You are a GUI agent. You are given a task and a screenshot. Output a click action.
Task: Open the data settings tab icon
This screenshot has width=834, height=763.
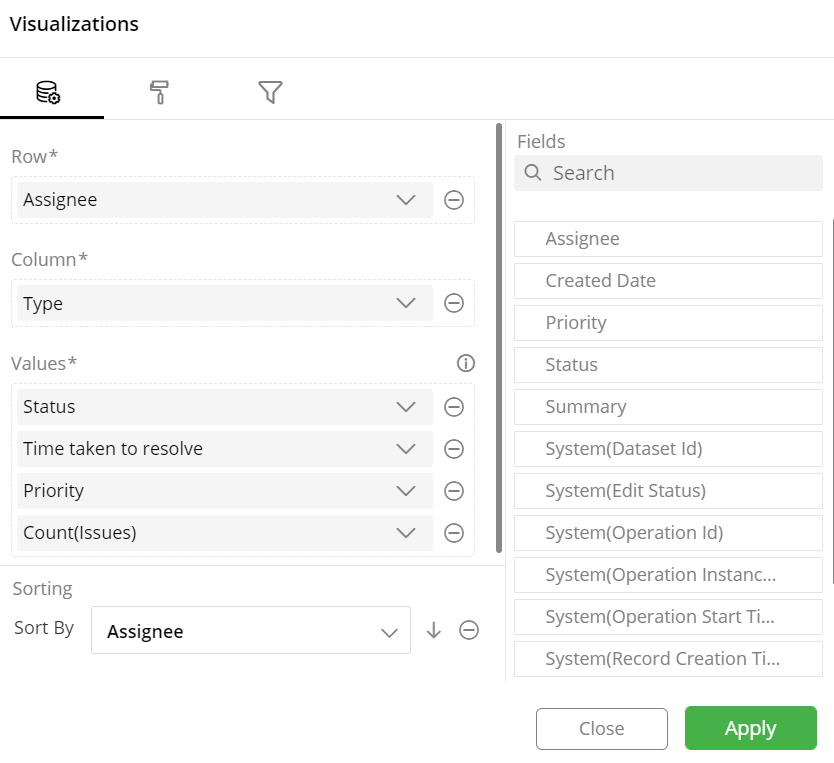click(48, 92)
